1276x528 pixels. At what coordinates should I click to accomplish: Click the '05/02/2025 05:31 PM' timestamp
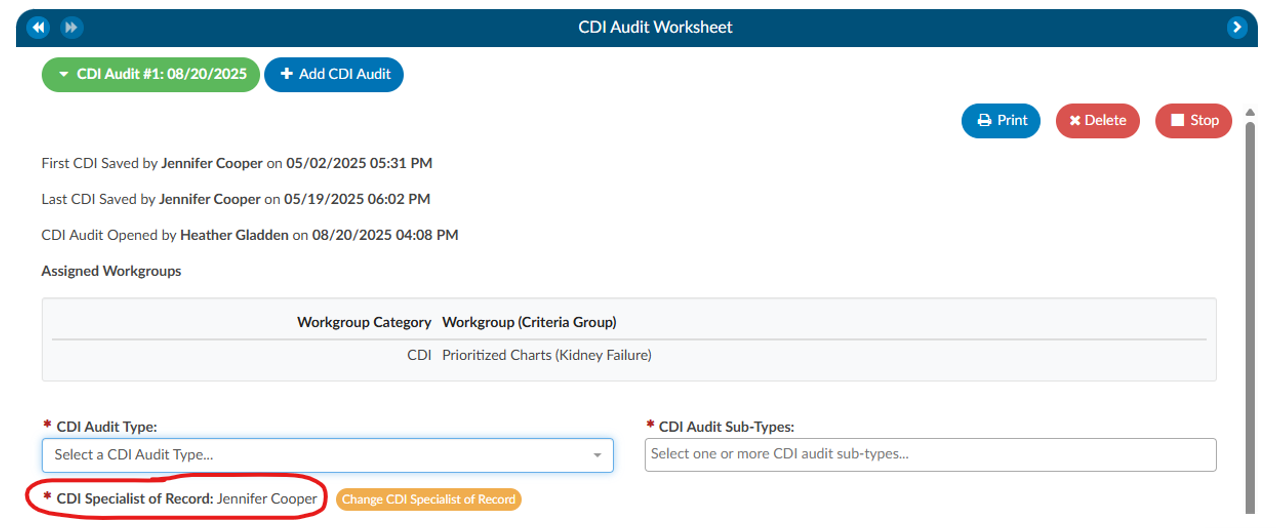pyautogui.click(x=360, y=163)
